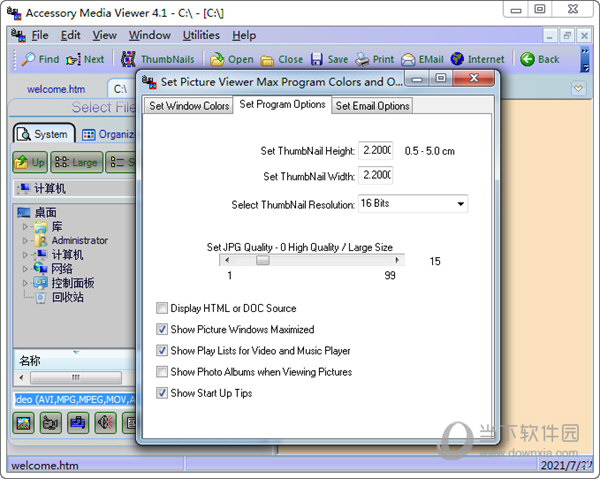
Task: Open the 计算机 location combo box
Action: click(75, 188)
